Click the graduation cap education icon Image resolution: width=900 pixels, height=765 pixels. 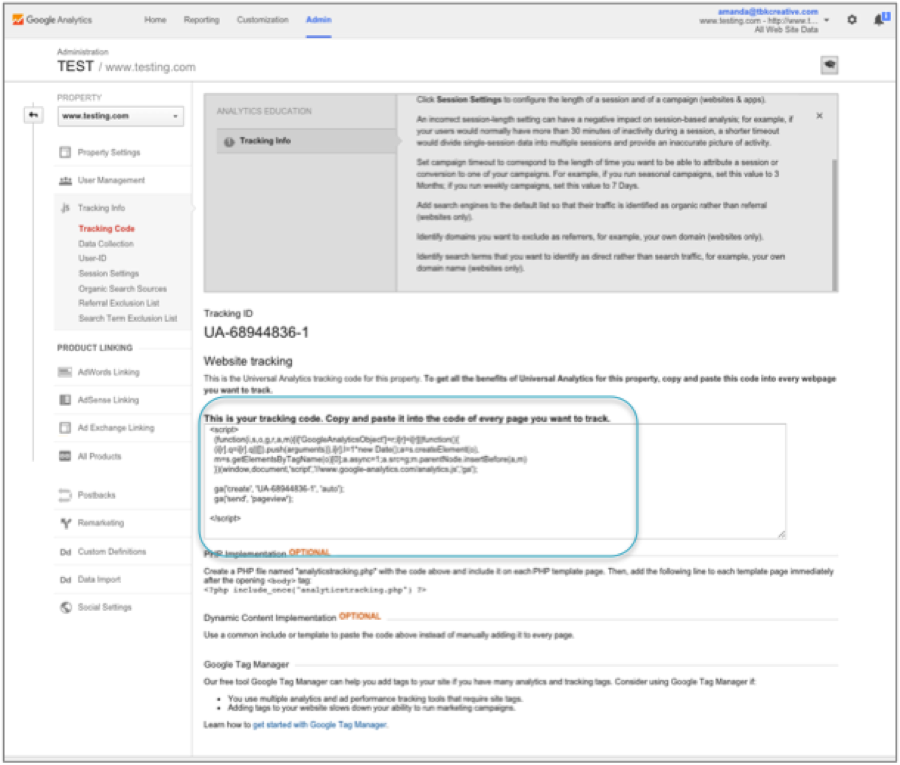(x=829, y=65)
